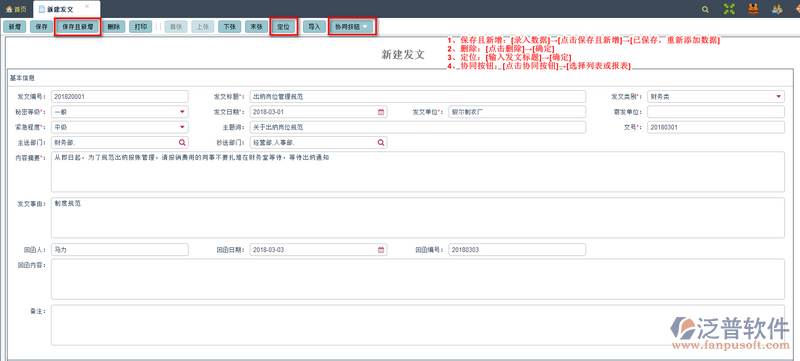The height and width of the screenshot is (361, 800).
Task: Search 抄送部门 with magnifier icon
Action: 381,143
